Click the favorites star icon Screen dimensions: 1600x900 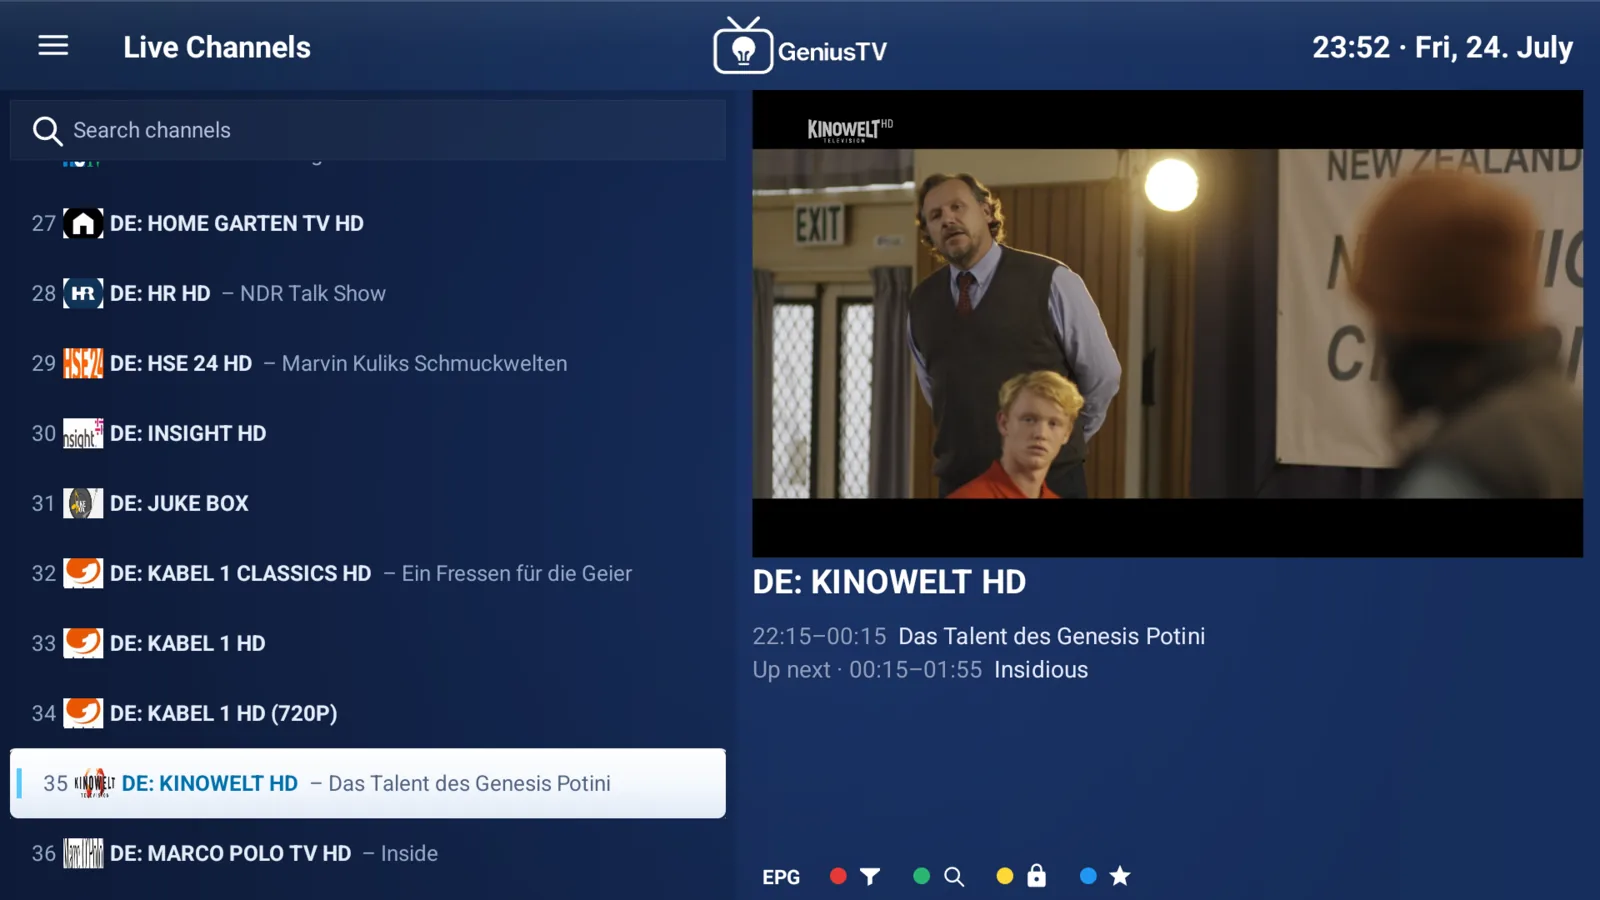[x=1120, y=876]
